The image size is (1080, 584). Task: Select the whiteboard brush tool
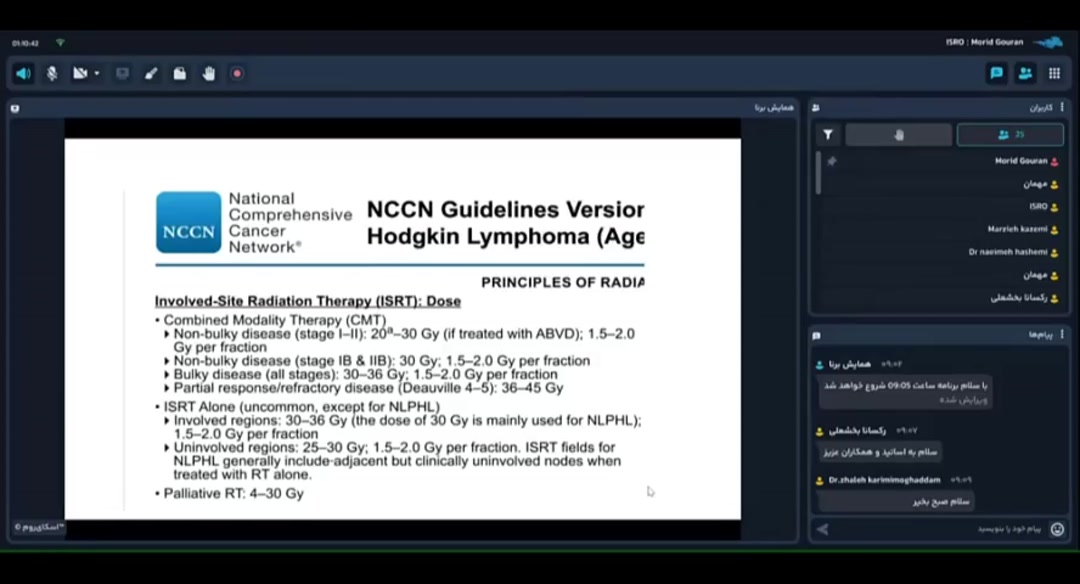point(151,73)
